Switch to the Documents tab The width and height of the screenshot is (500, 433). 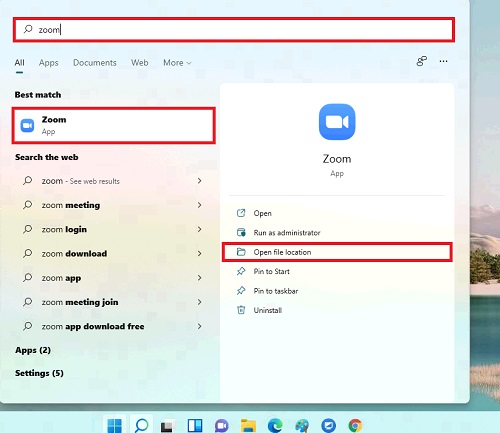pos(95,63)
